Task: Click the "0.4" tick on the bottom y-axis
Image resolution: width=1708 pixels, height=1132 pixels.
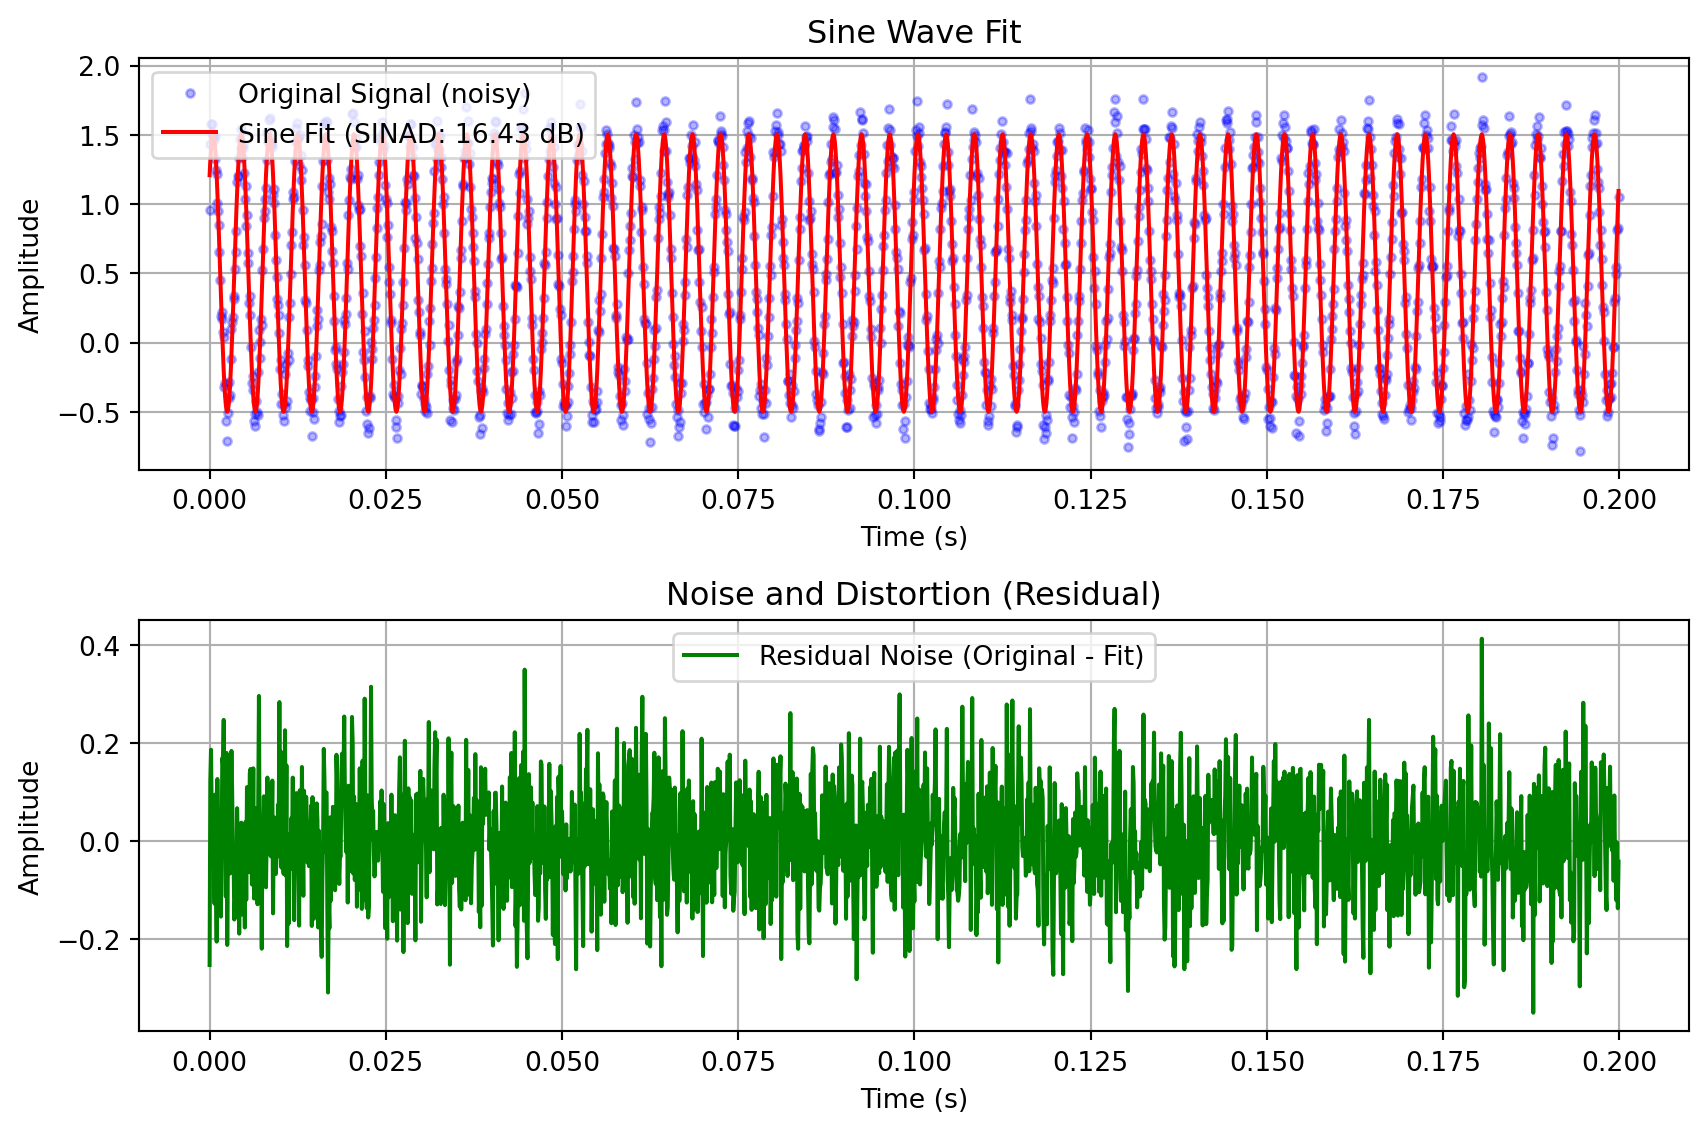Action: pyautogui.click(x=100, y=646)
